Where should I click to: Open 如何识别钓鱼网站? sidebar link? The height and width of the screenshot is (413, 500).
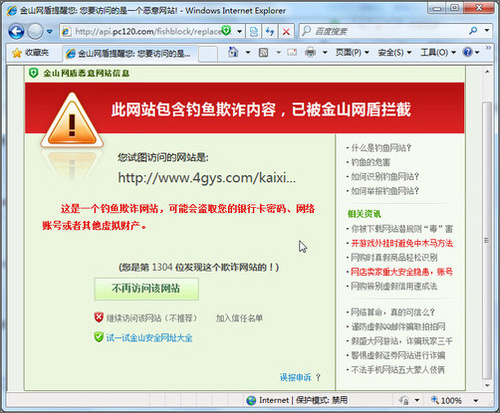[x=385, y=177]
